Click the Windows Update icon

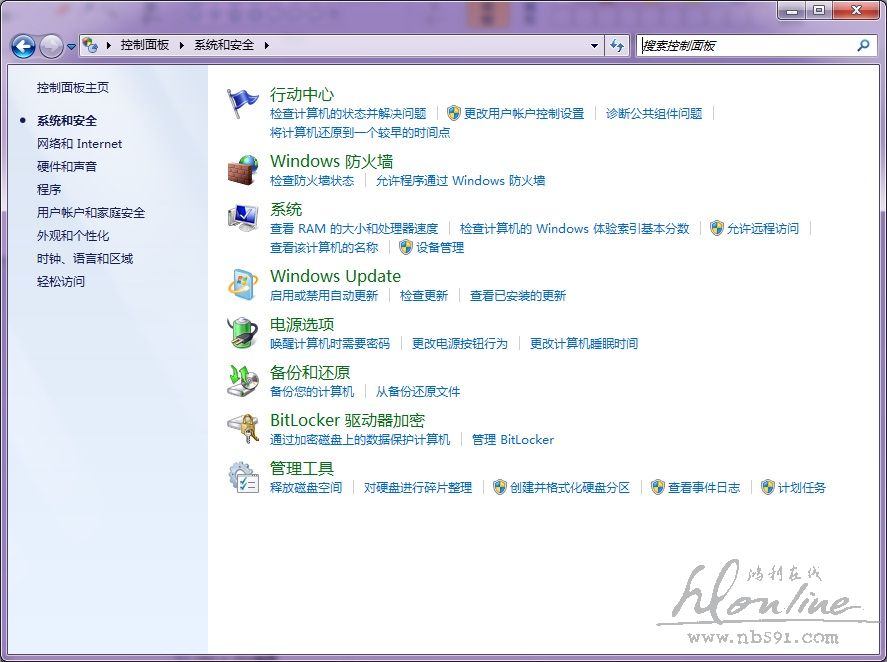[243, 285]
